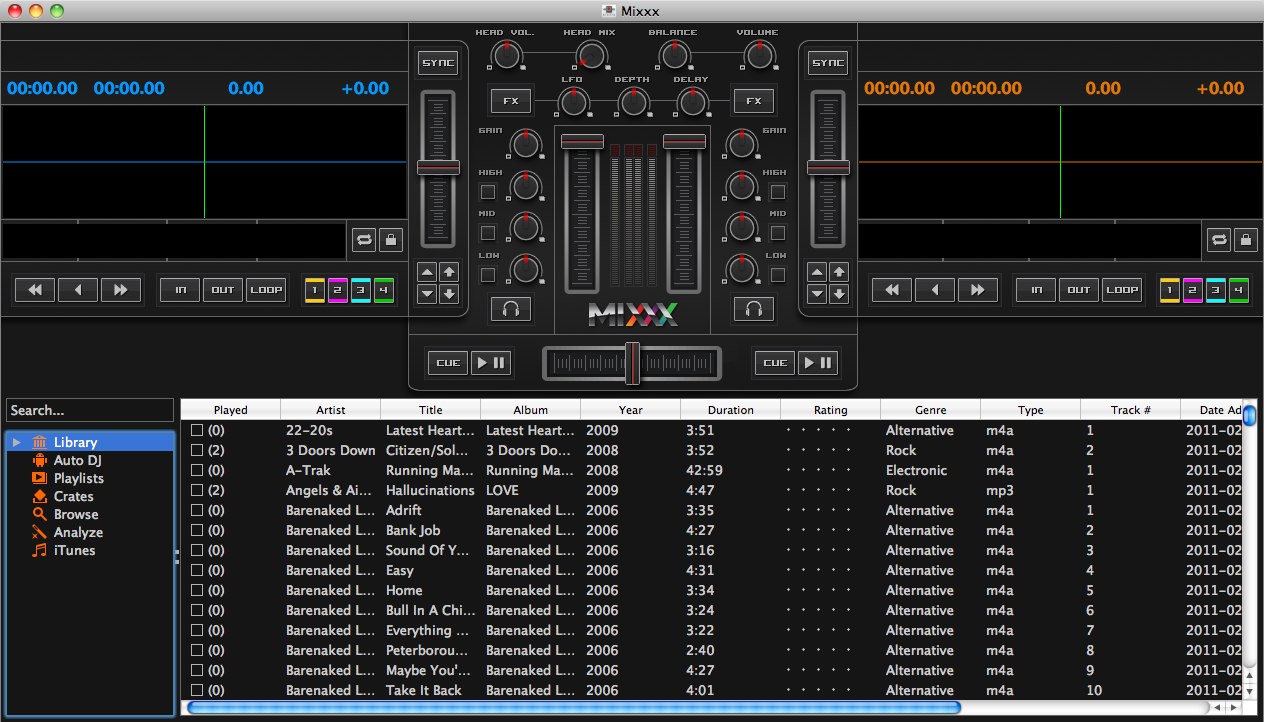This screenshot has height=722, width=1264.
Task: Toggle right channel HIGH kill switch
Action: click(x=777, y=192)
